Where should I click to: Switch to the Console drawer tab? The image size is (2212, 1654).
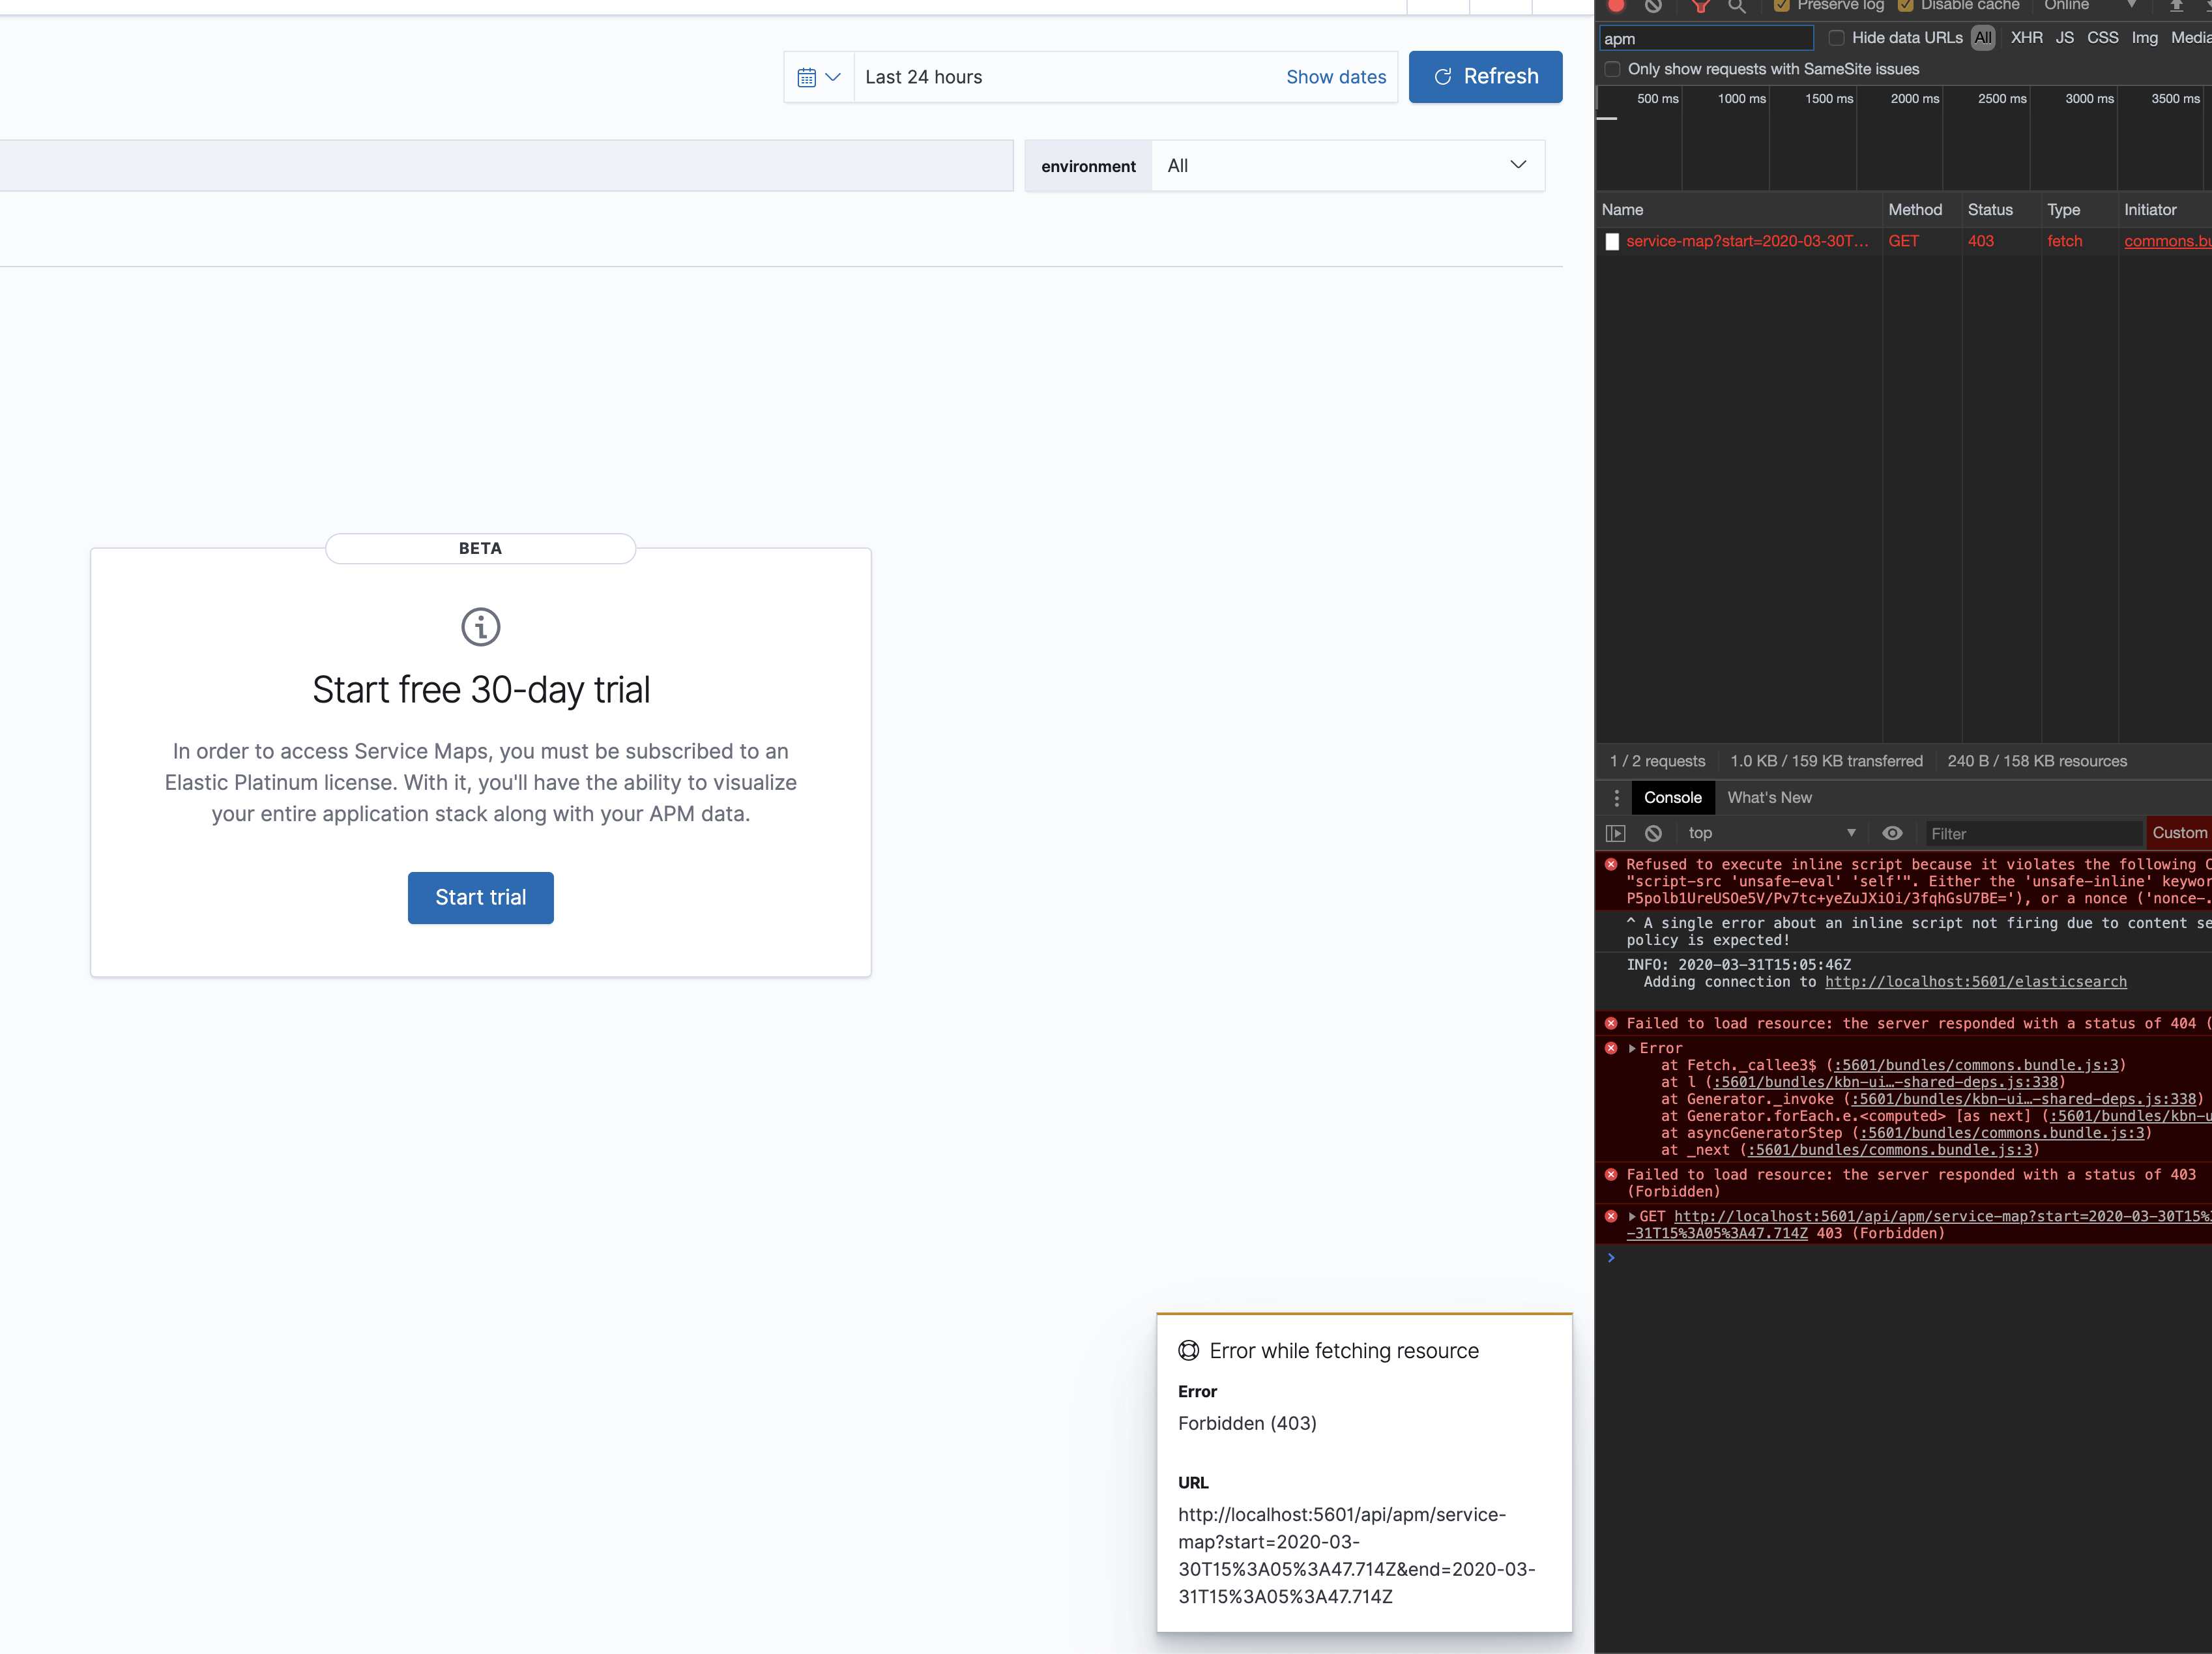(x=1672, y=798)
